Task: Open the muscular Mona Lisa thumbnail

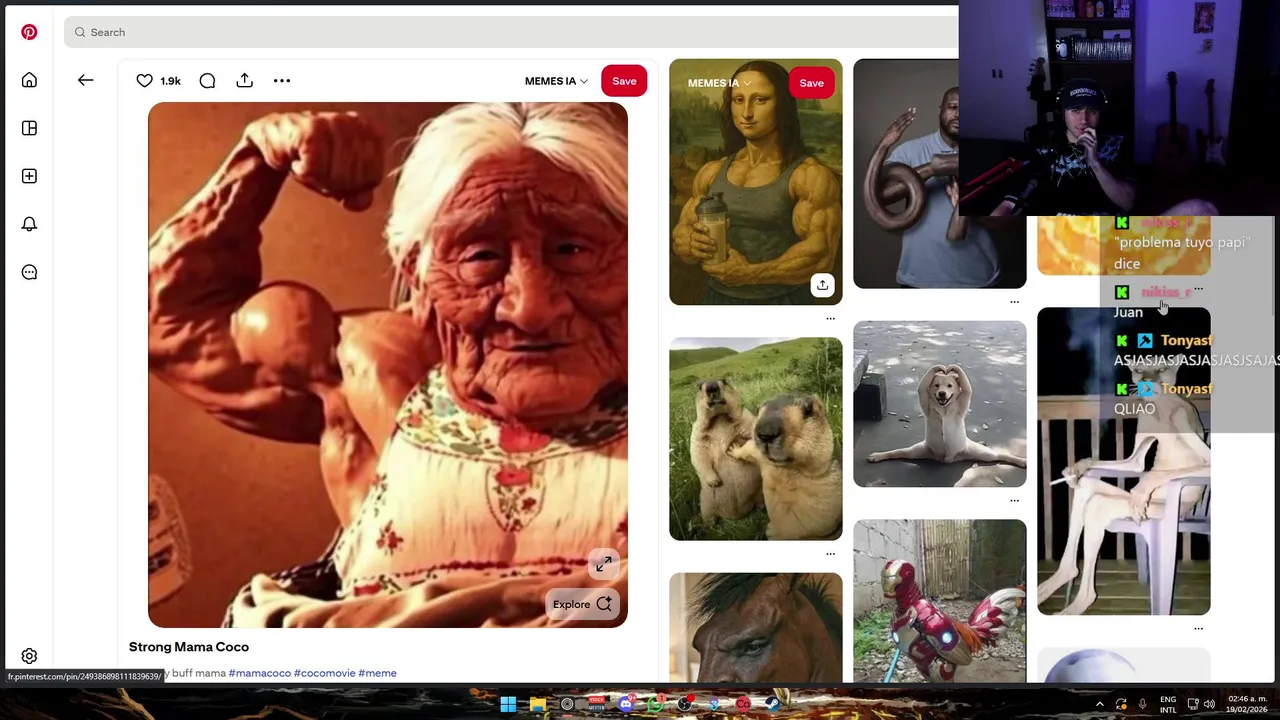Action: coord(756,182)
